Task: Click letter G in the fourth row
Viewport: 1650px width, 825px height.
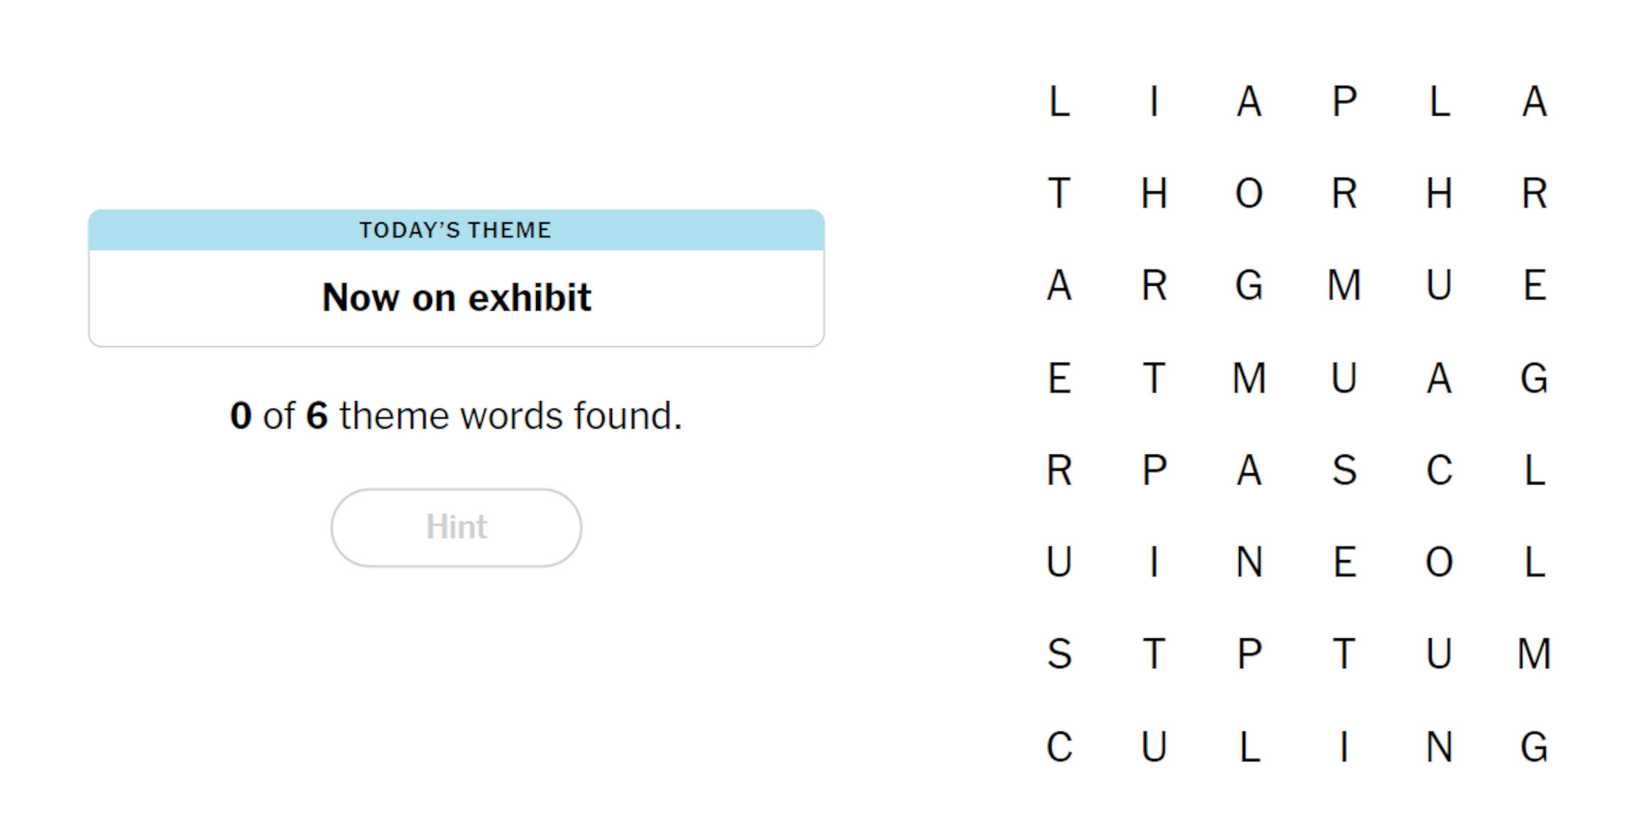Action: coord(1534,378)
